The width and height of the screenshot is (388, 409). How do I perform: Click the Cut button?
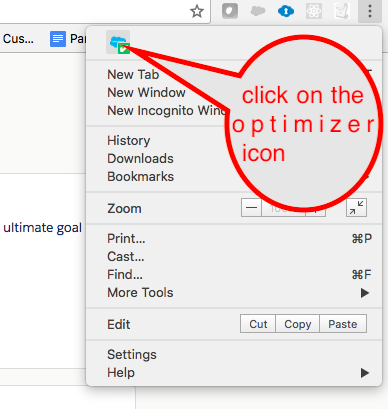[258, 324]
